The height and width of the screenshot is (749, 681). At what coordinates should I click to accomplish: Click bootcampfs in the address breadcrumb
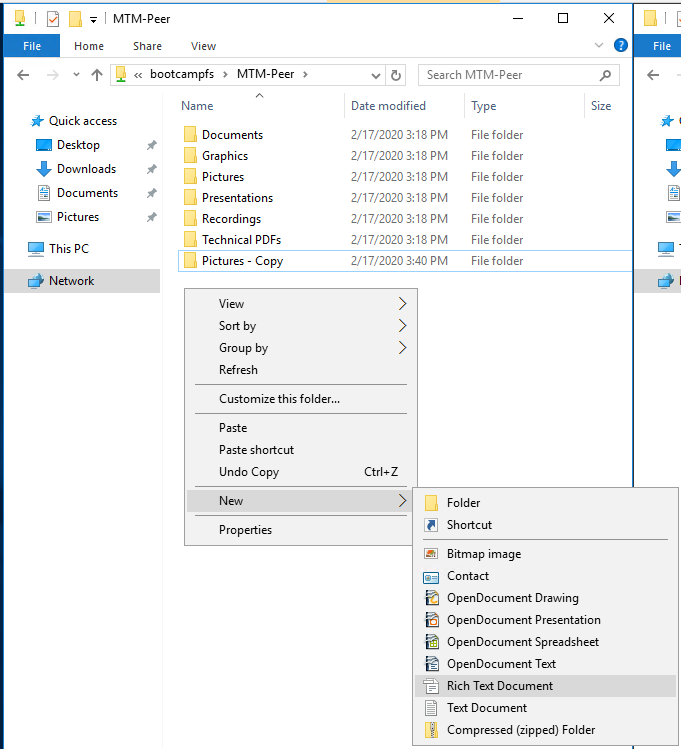tap(182, 74)
